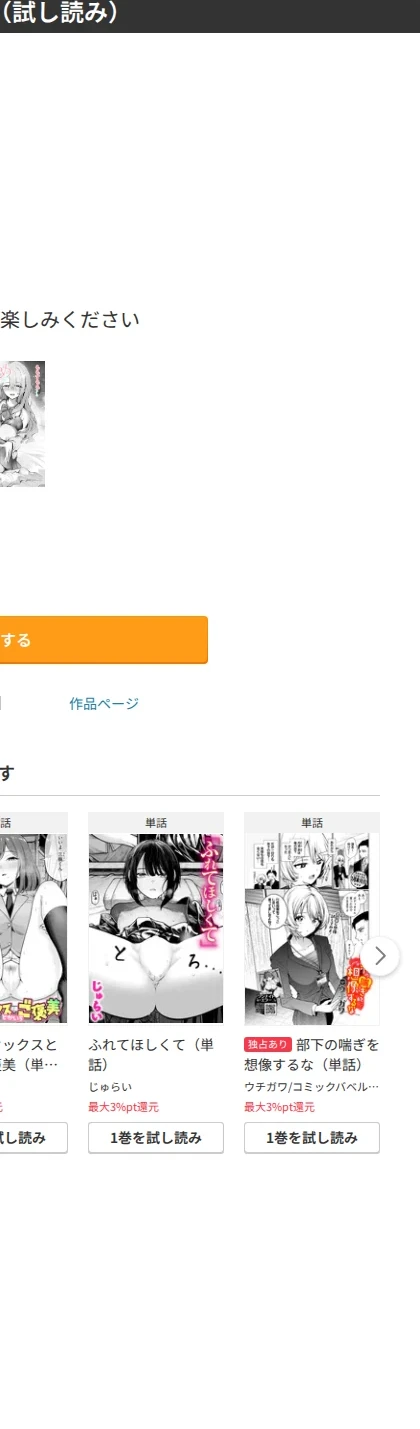Click author name じゅらい
This screenshot has height=1429, width=420.
110,1087
